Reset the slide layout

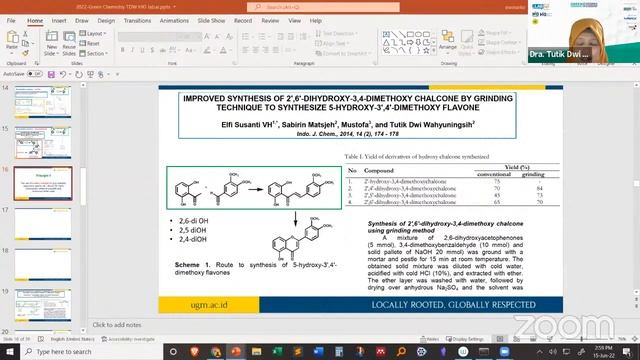coord(90,43)
